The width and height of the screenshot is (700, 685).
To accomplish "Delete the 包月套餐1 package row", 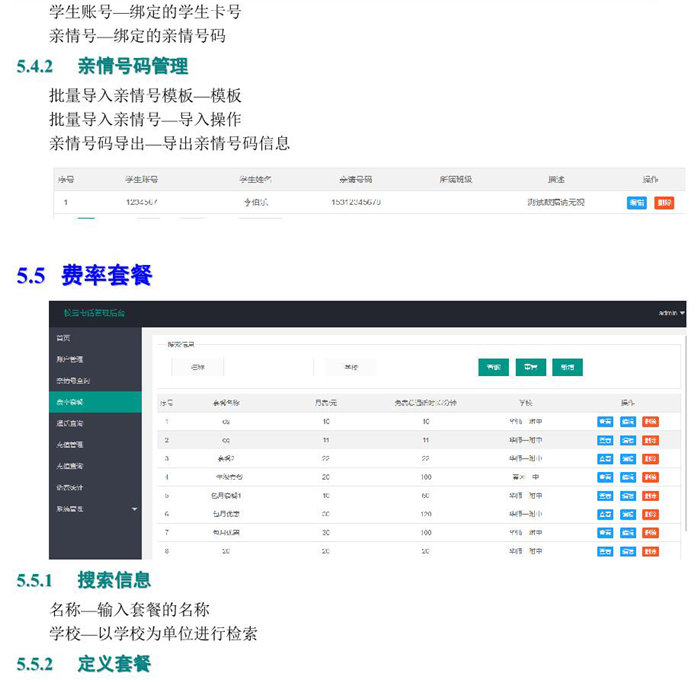I will tap(651, 496).
